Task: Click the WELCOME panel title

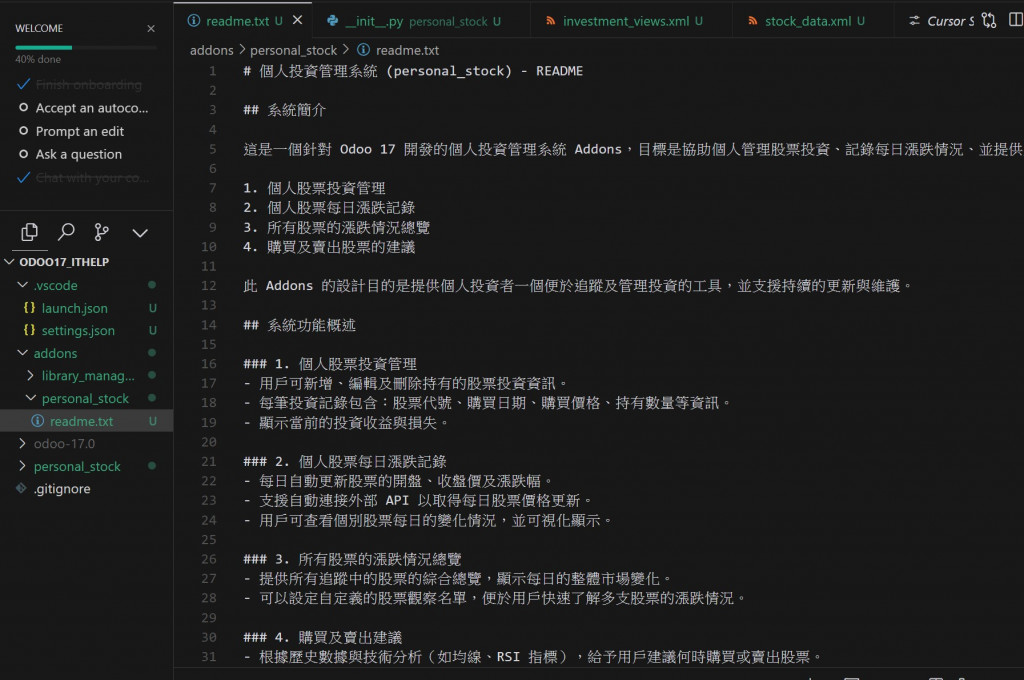Action: click(39, 29)
